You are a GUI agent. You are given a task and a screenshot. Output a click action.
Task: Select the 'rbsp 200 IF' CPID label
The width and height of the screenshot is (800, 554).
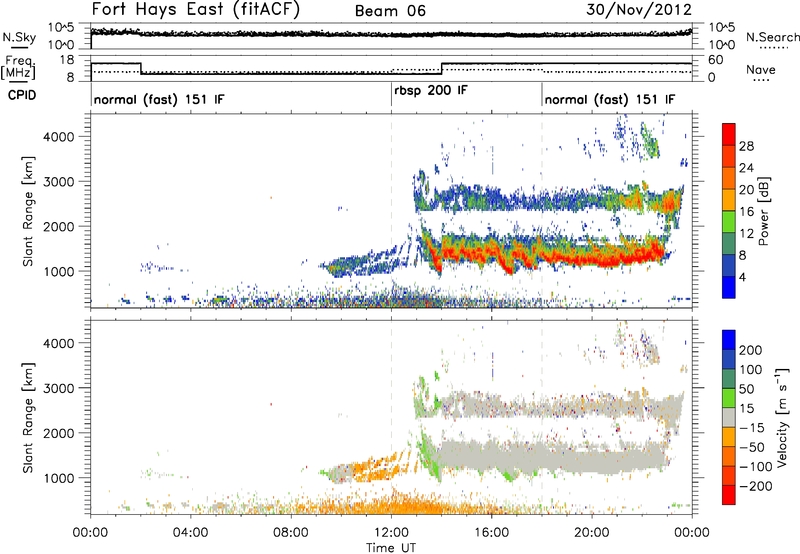click(431, 91)
